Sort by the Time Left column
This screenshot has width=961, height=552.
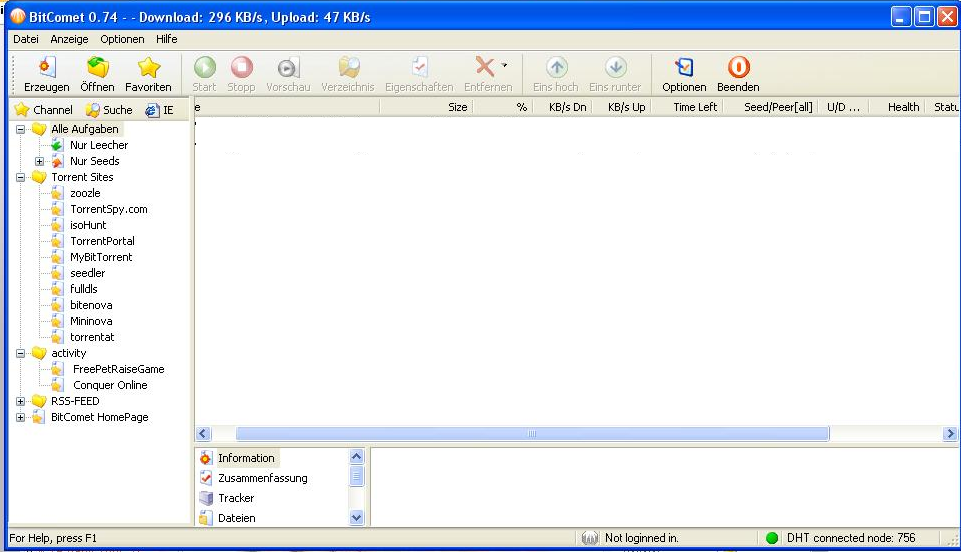(688, 107)
